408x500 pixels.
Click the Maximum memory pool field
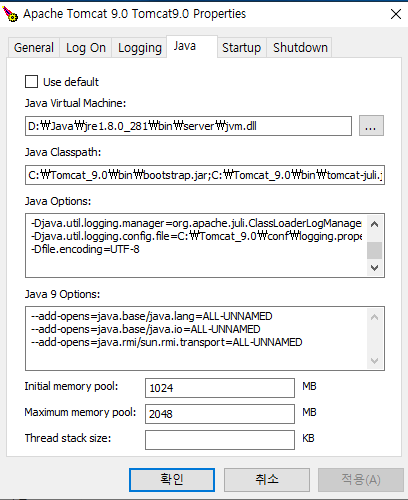[220, 414]
